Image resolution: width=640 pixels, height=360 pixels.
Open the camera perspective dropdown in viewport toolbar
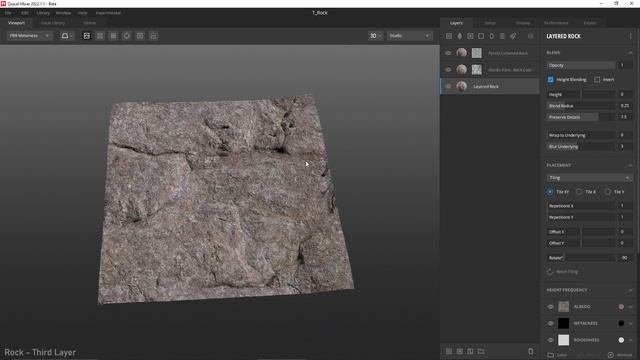click(x=67, y=36)
